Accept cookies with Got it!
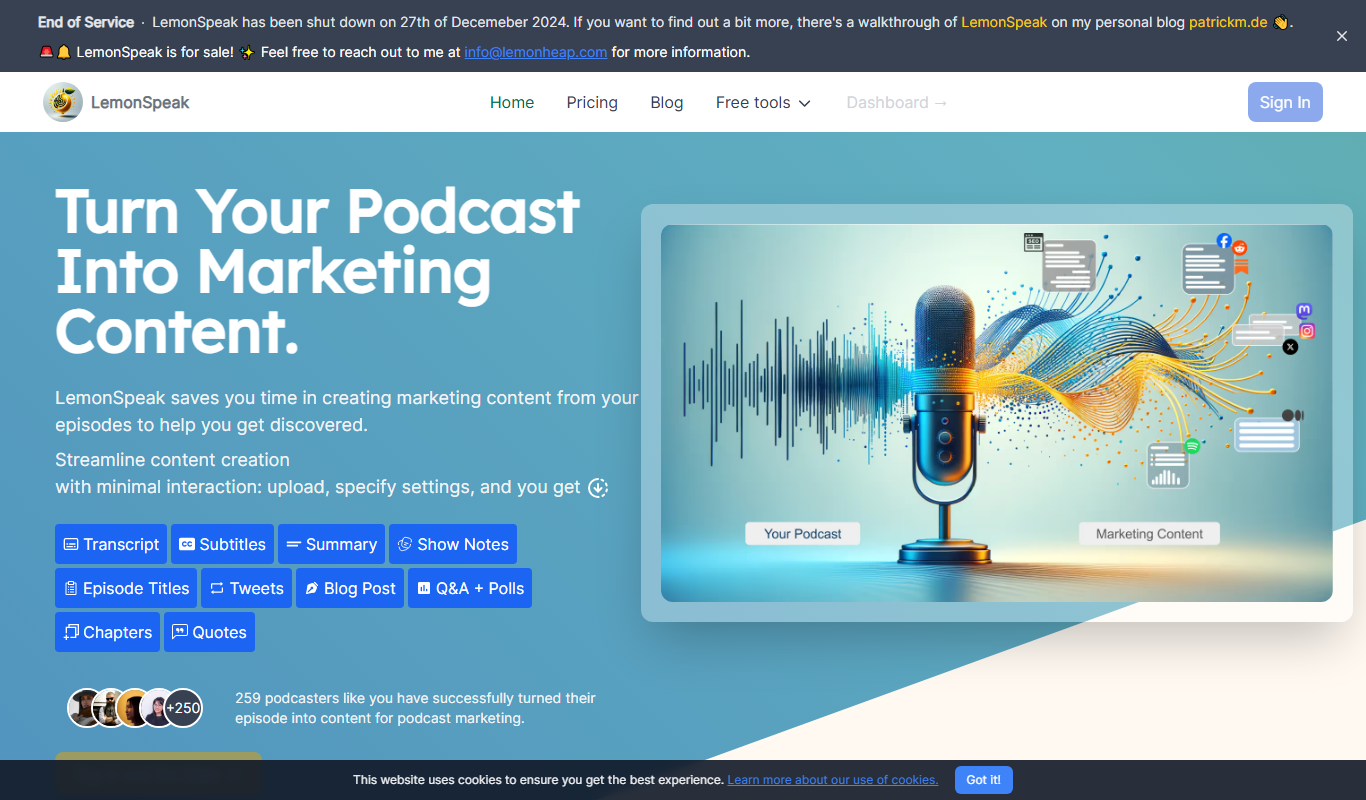The height and width of the screenshot is (800, 1366). pos(984,780)
